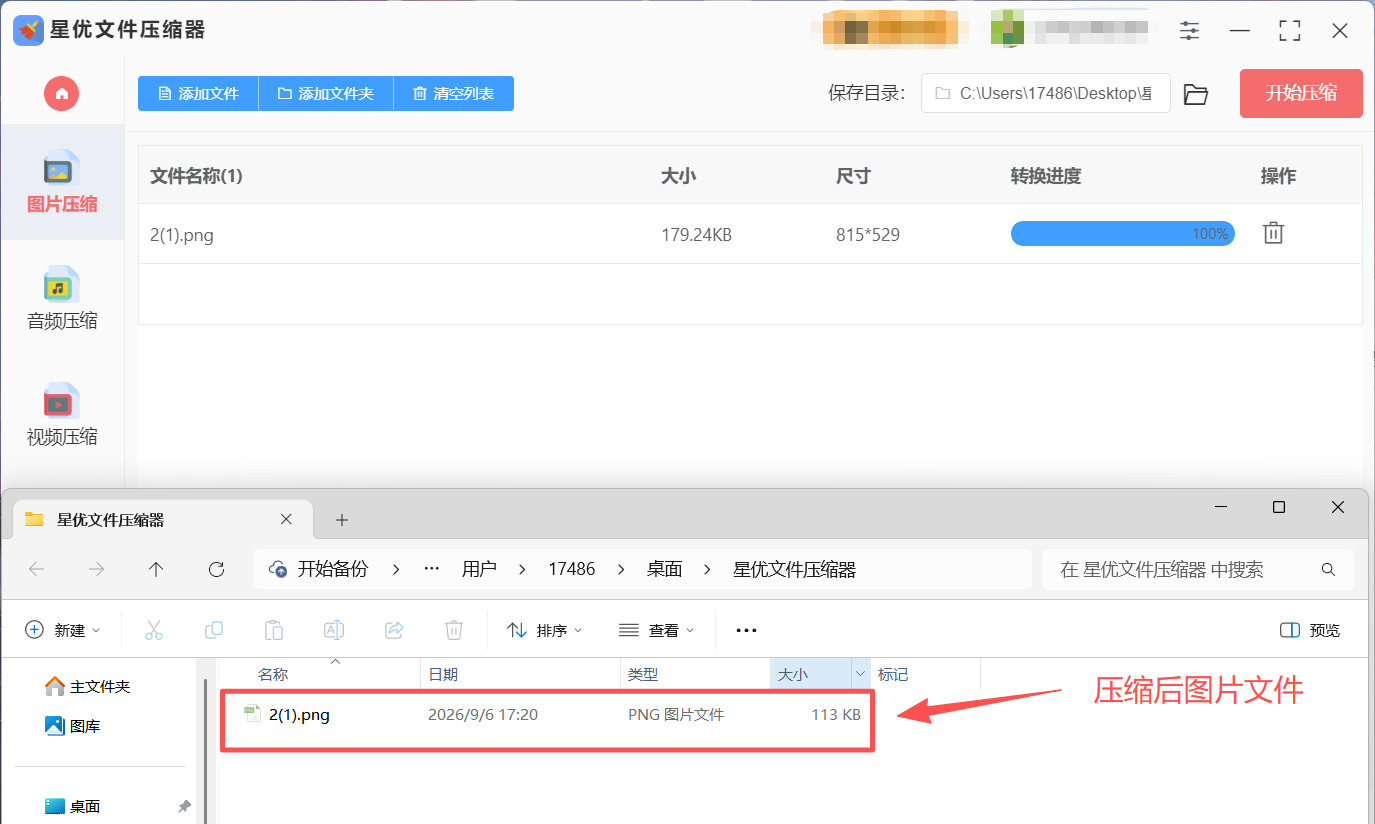The height and width of the screenshot is (824, 1375).
Task: Click 17486 breadcrumb segment
Action: [572, 569]
